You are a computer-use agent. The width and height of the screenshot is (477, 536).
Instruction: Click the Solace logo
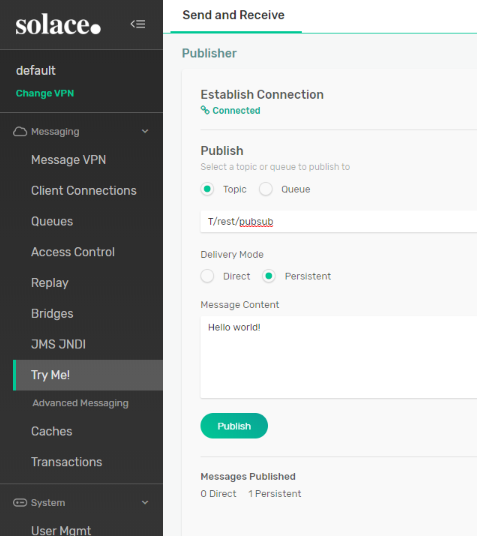point(58,25)
